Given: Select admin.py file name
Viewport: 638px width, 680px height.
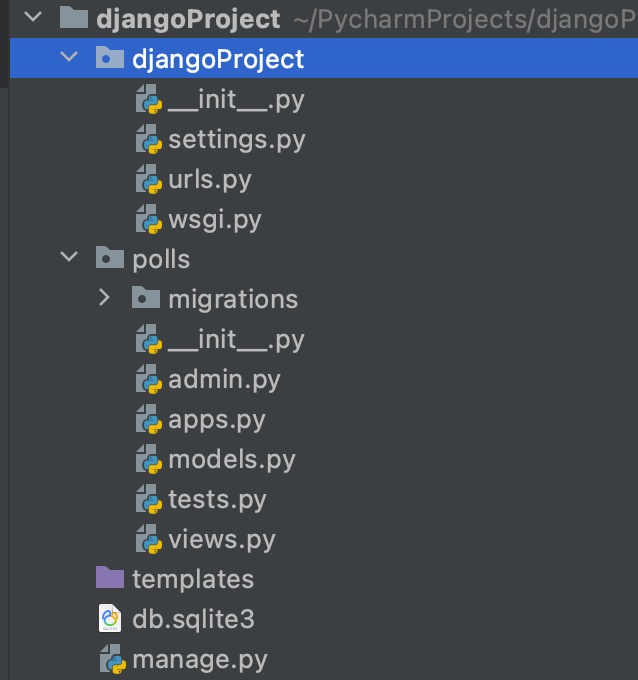Looking at the screenshot, I should 224,380.
